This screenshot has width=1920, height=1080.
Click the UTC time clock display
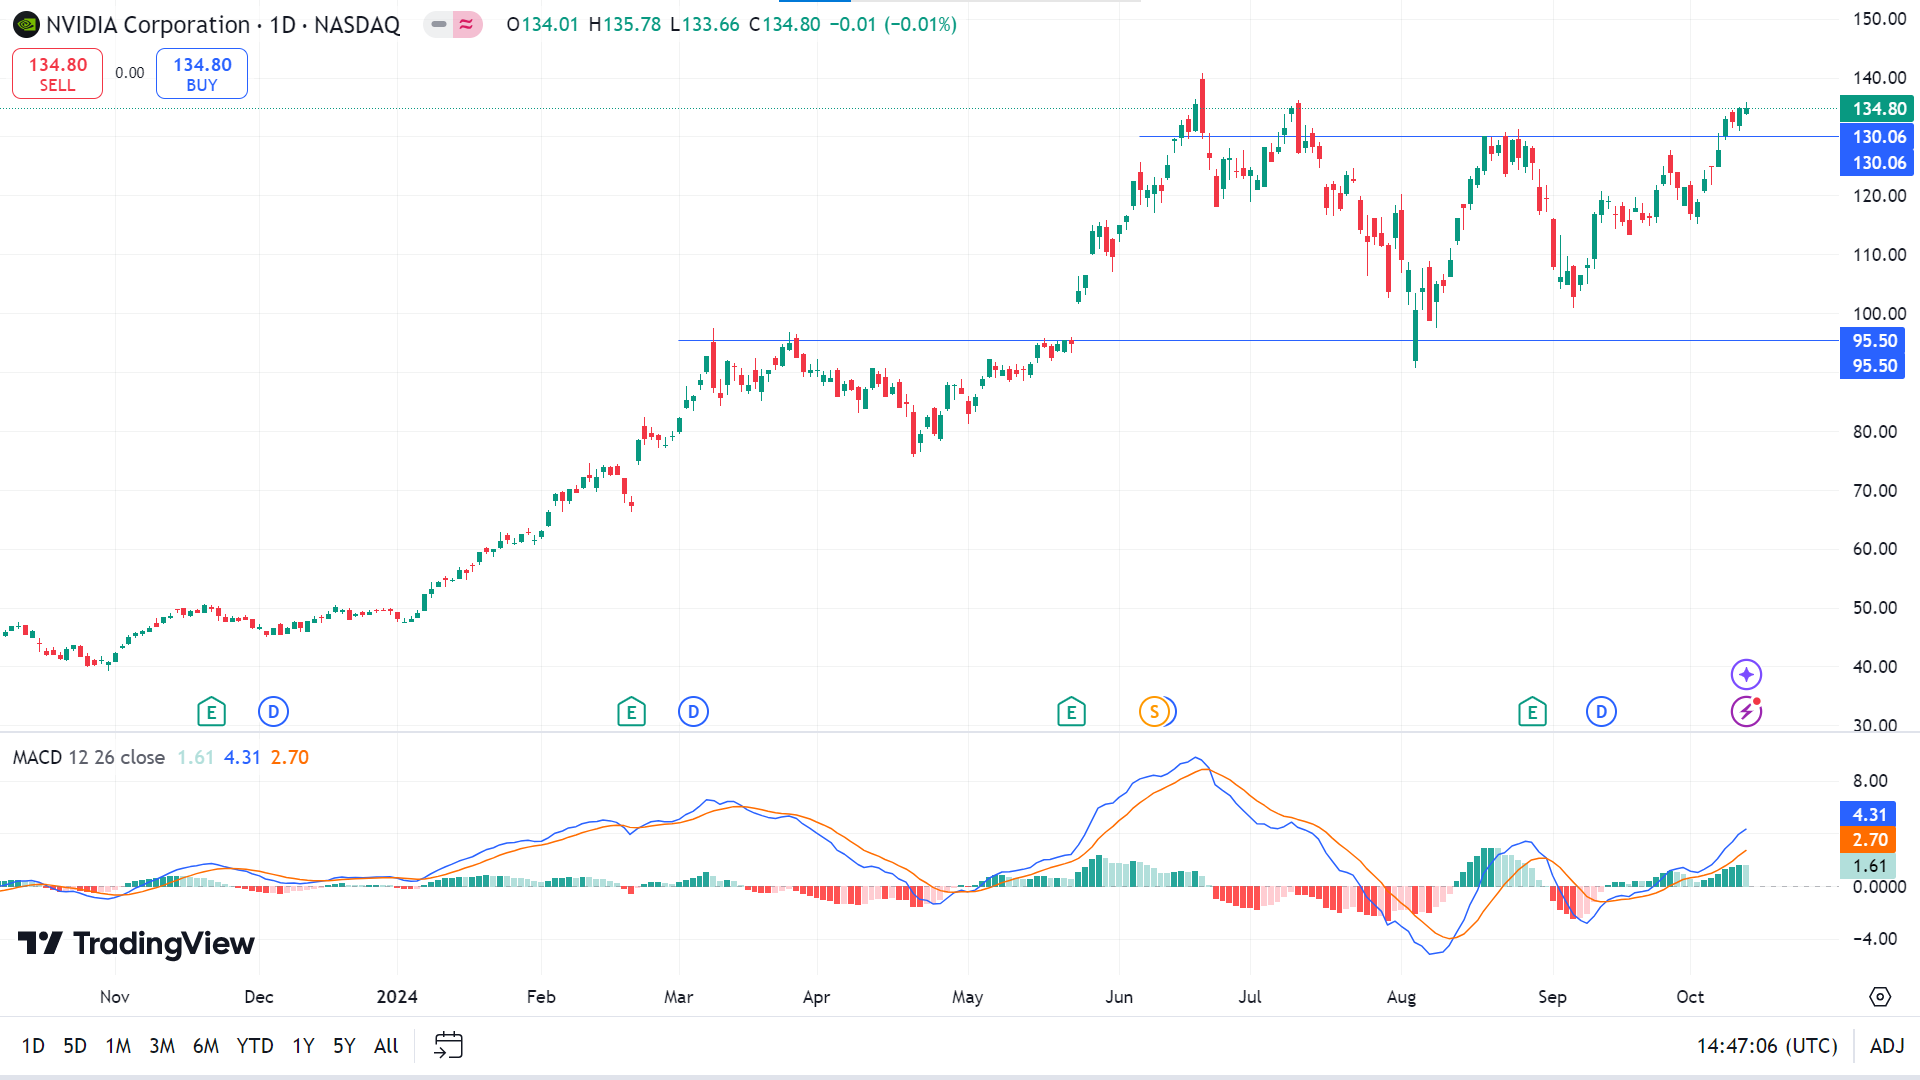click(x=1767, y=1046)
